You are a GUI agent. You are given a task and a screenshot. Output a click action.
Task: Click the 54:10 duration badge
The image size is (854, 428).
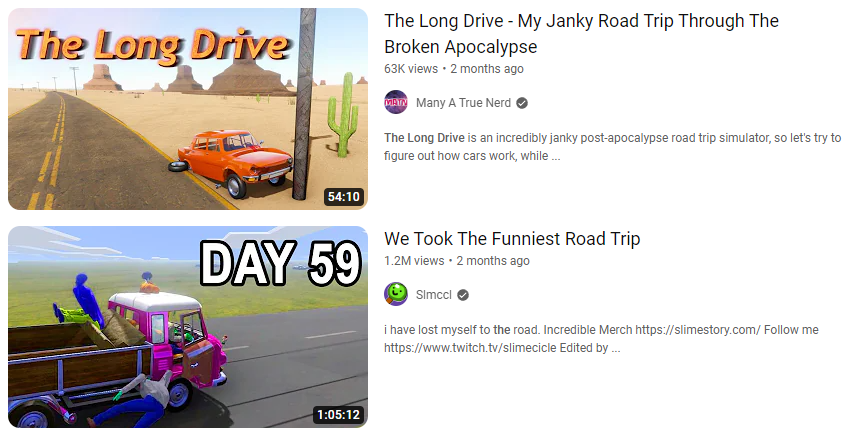[x=344, y=197]
